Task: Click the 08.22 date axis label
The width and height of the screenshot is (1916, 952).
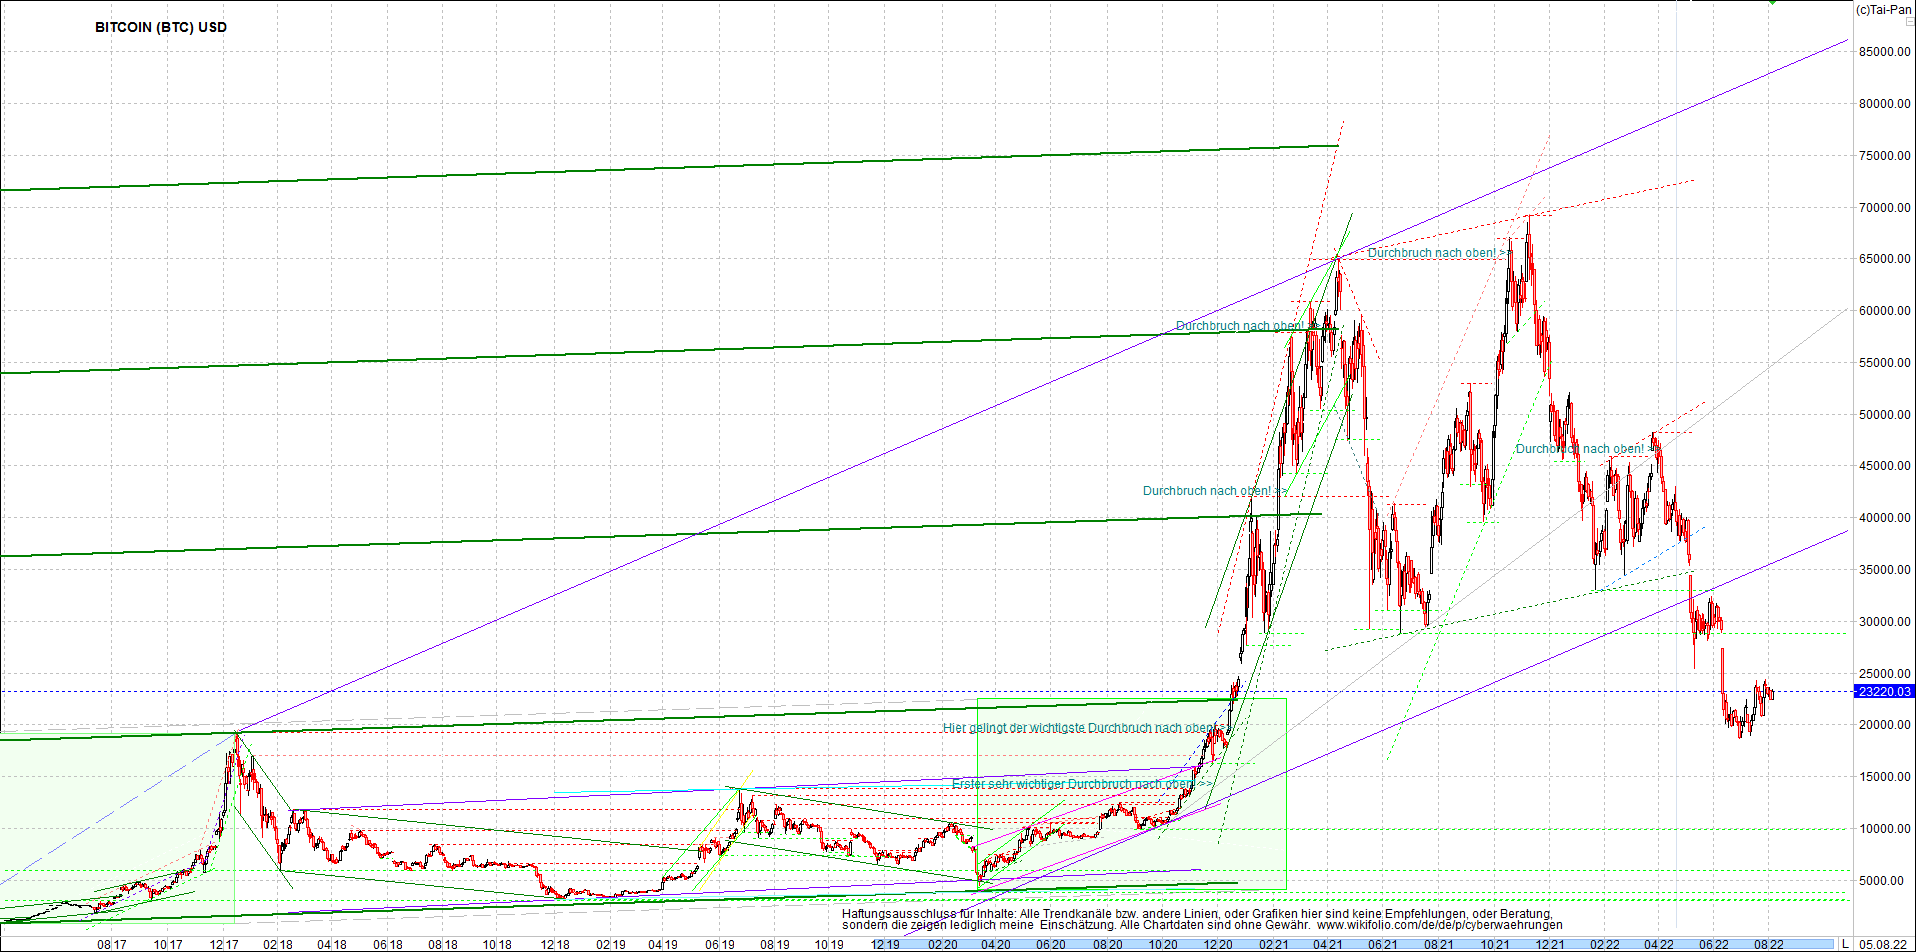Action: 1769,944
